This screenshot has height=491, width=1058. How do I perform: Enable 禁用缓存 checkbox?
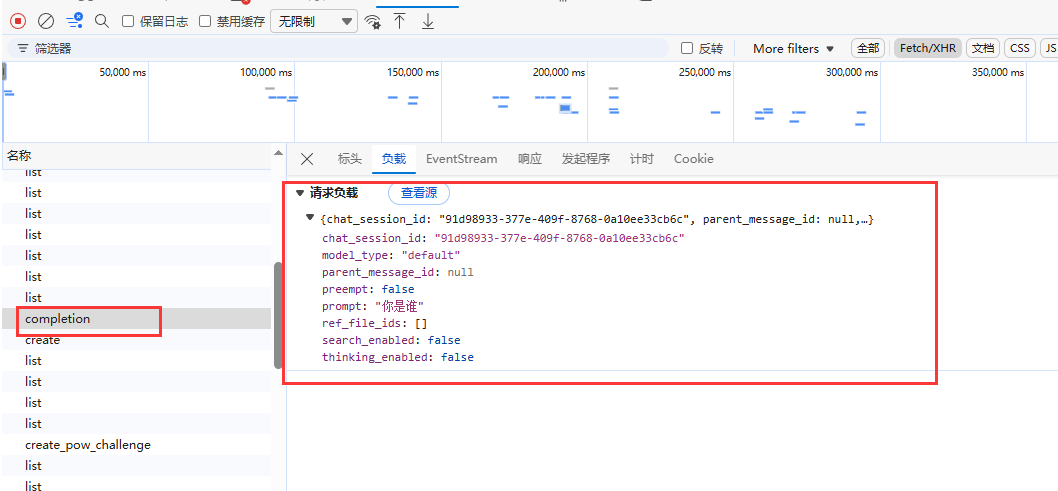tap(205, 22)
